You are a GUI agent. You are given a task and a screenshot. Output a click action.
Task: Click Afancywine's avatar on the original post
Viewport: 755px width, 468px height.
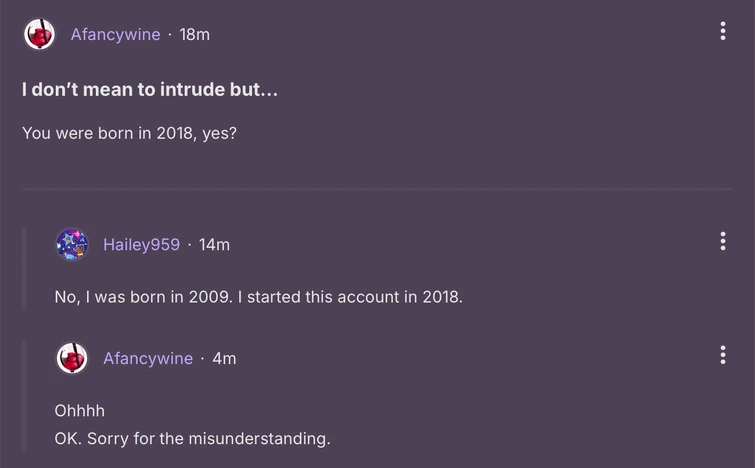click(40, 34)
